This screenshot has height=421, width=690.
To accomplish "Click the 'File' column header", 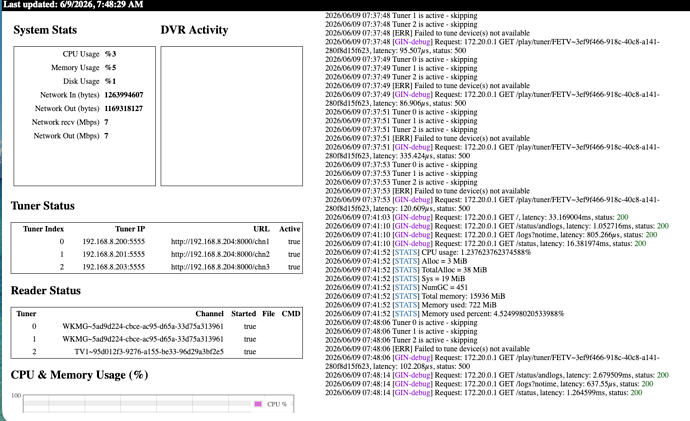I will tap(268, 314).
